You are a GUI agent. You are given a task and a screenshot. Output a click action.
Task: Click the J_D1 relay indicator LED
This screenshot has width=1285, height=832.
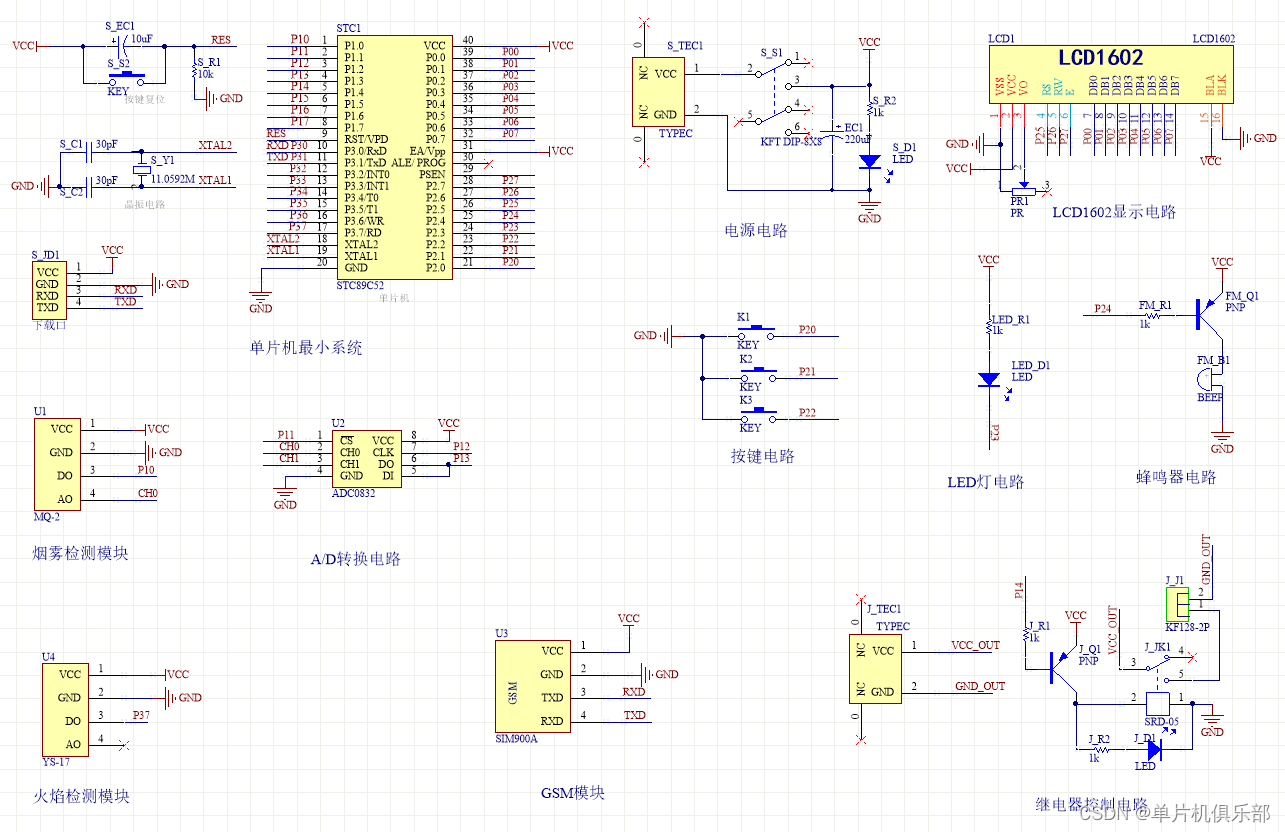1155,748
